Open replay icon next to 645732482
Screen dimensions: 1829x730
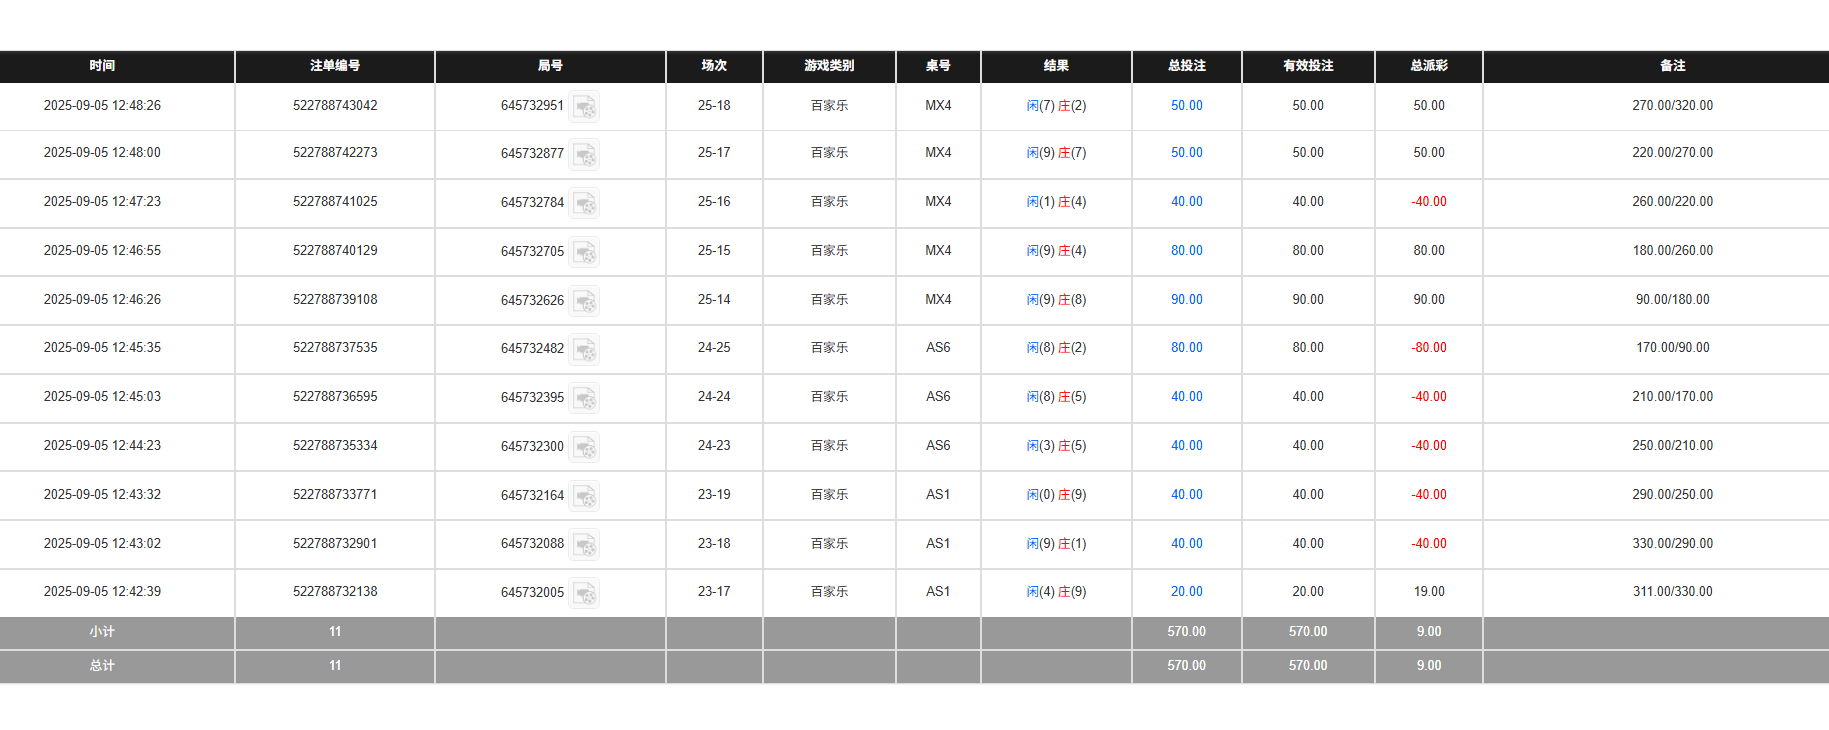(x=584, y=349)
